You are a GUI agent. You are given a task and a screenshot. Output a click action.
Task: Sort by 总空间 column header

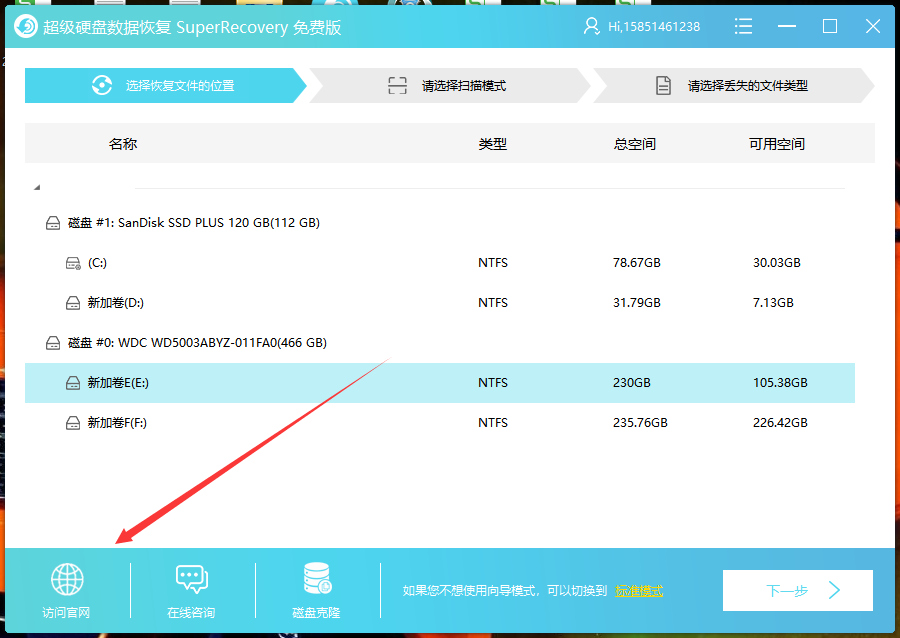point(634,143)
